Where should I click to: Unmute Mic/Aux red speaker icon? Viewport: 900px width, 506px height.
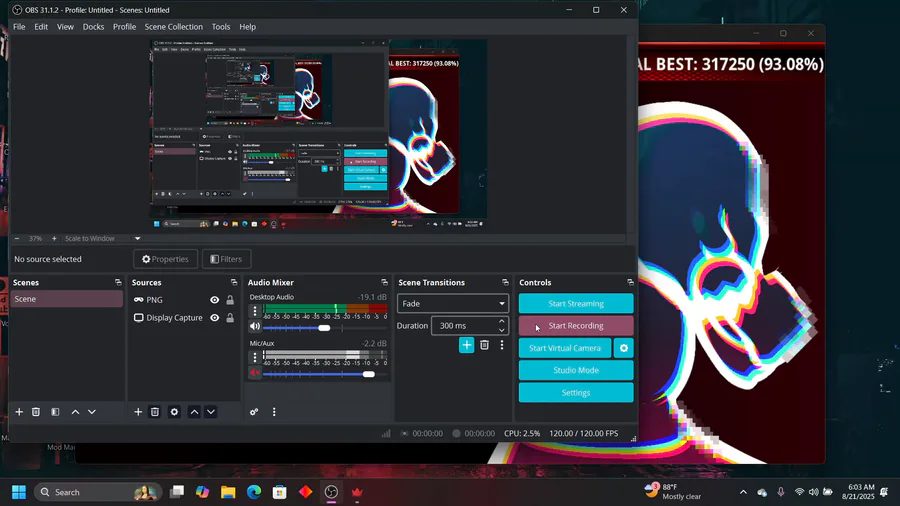point(255,373)
